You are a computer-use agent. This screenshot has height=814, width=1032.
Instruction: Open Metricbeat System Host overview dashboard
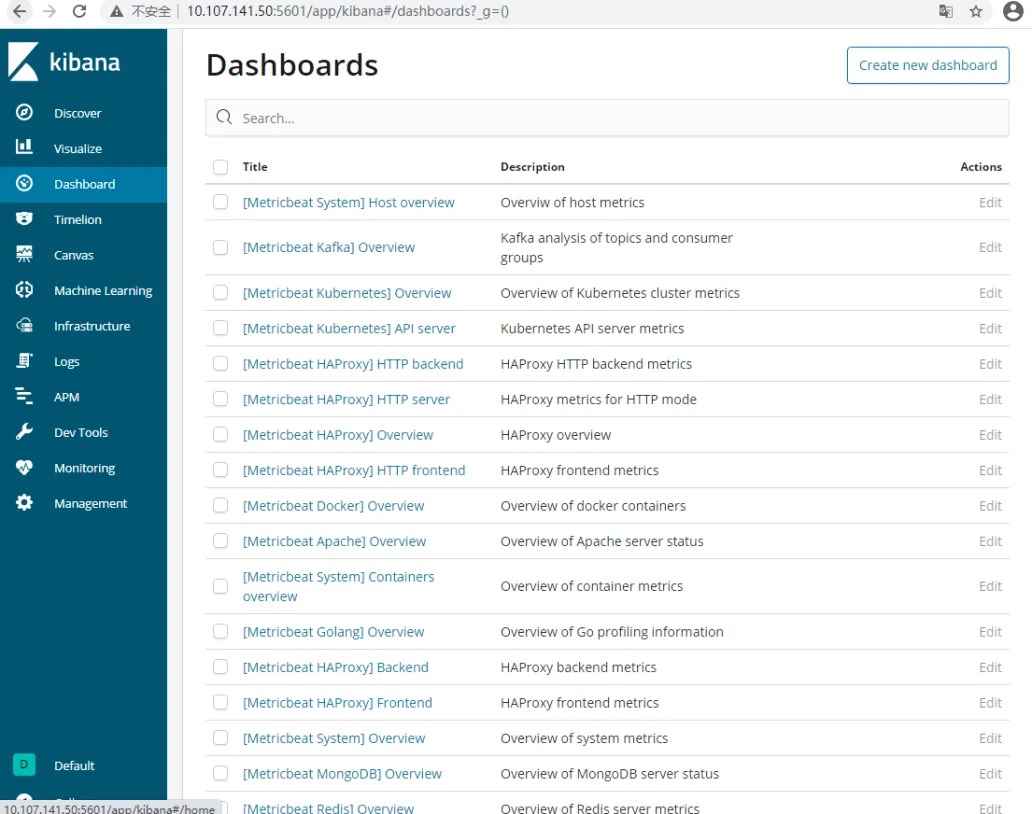click(348, 202)
